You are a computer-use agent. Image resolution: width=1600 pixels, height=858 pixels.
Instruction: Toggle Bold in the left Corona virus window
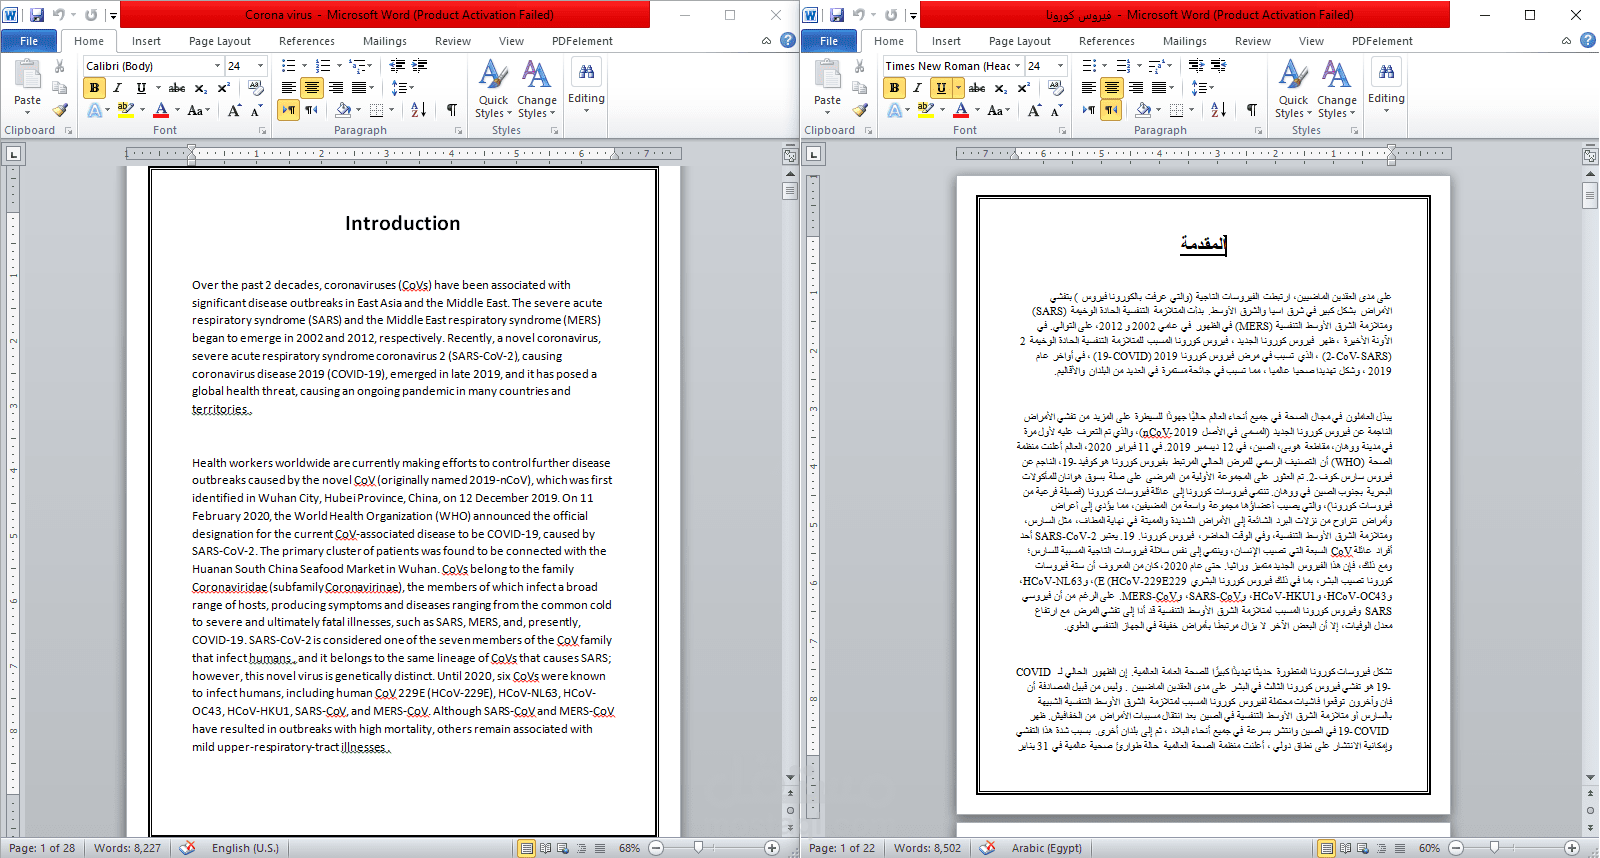(95, 88)
